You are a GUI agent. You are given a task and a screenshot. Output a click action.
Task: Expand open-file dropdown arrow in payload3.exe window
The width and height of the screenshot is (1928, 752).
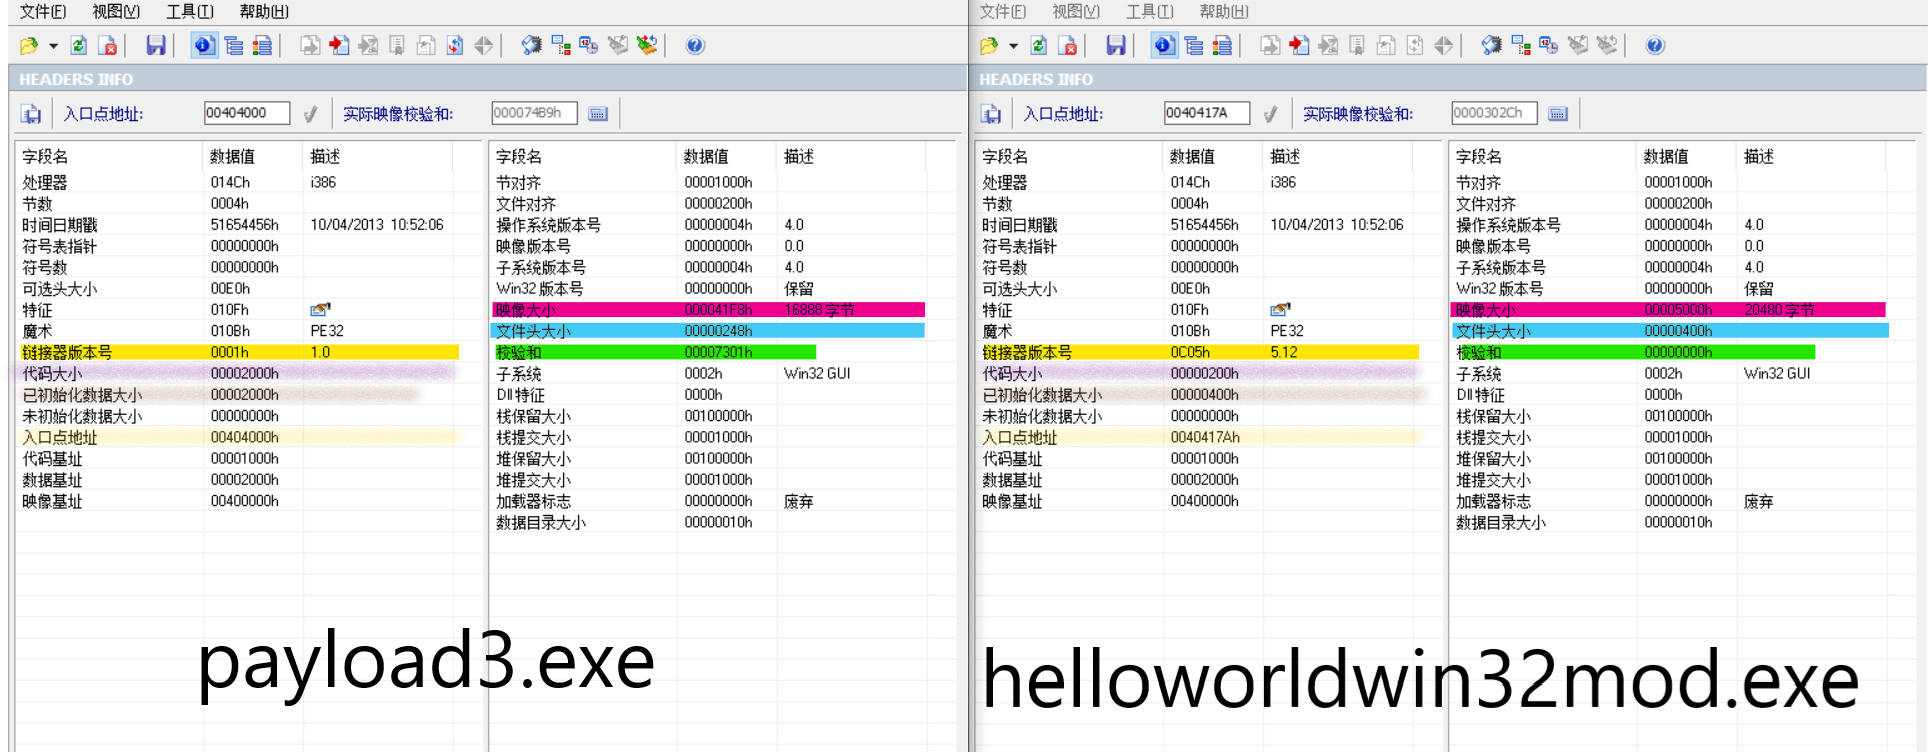tap(53, 46)
